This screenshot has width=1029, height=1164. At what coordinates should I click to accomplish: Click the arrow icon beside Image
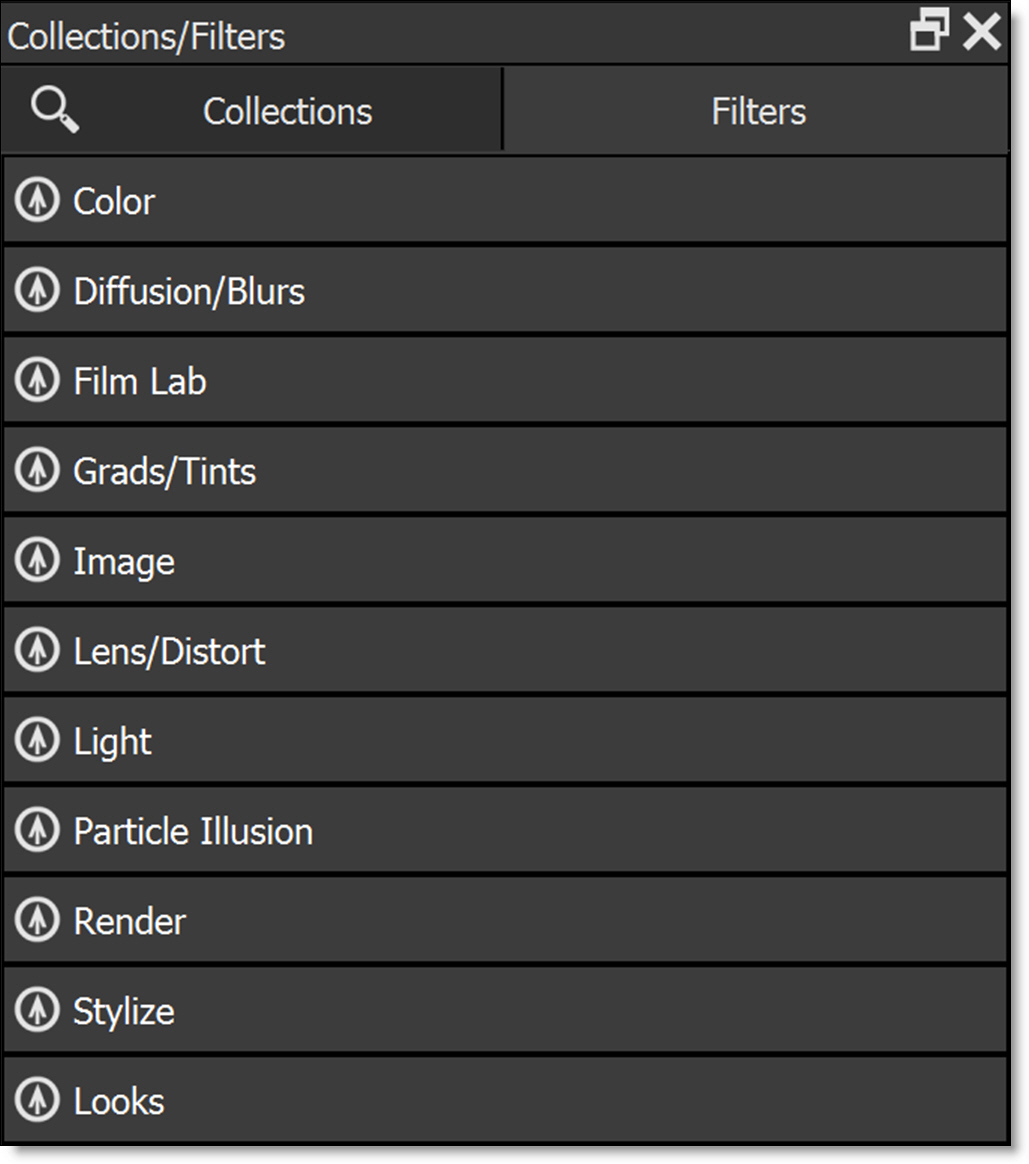click(38, 561)
